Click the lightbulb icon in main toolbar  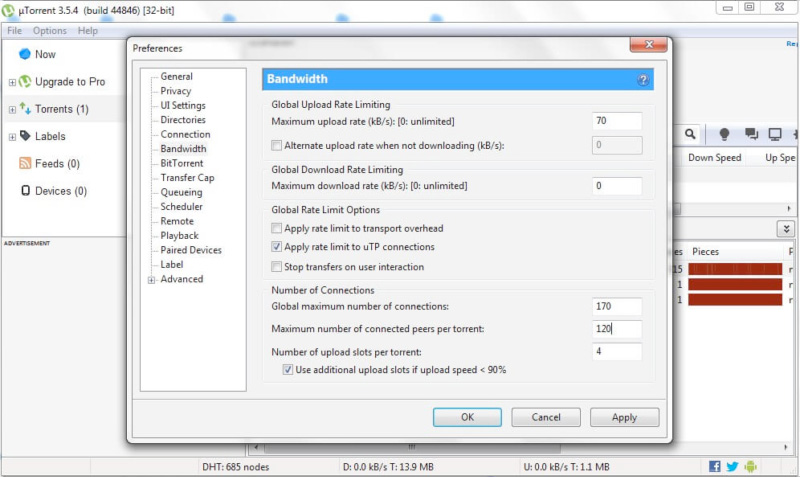[x=723, y=134]
